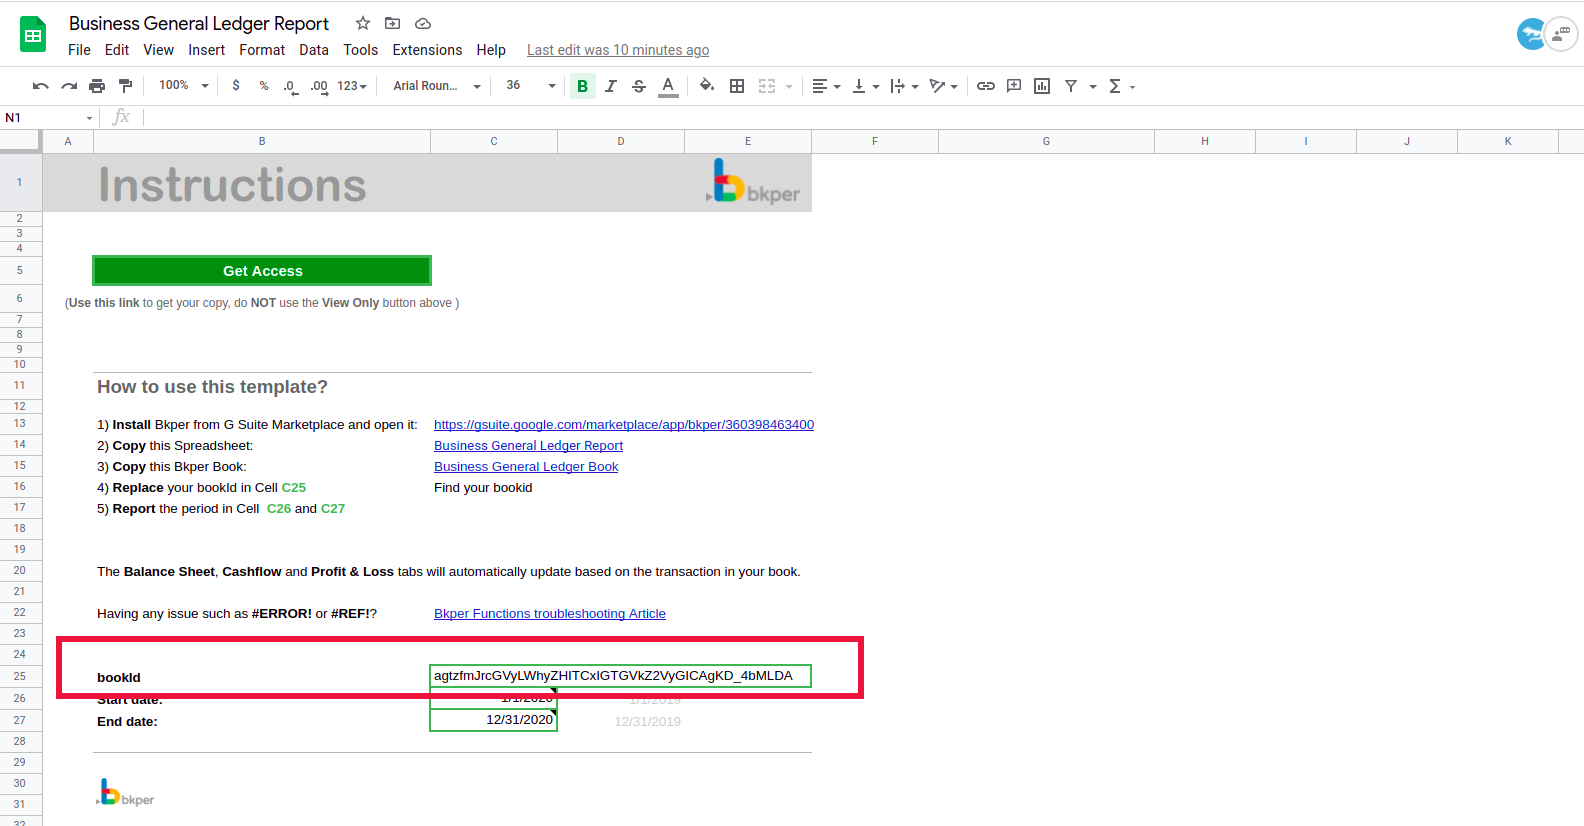Open the functions sigma menu
This screenshot has height=826, width=1584.
[1121, 86]
